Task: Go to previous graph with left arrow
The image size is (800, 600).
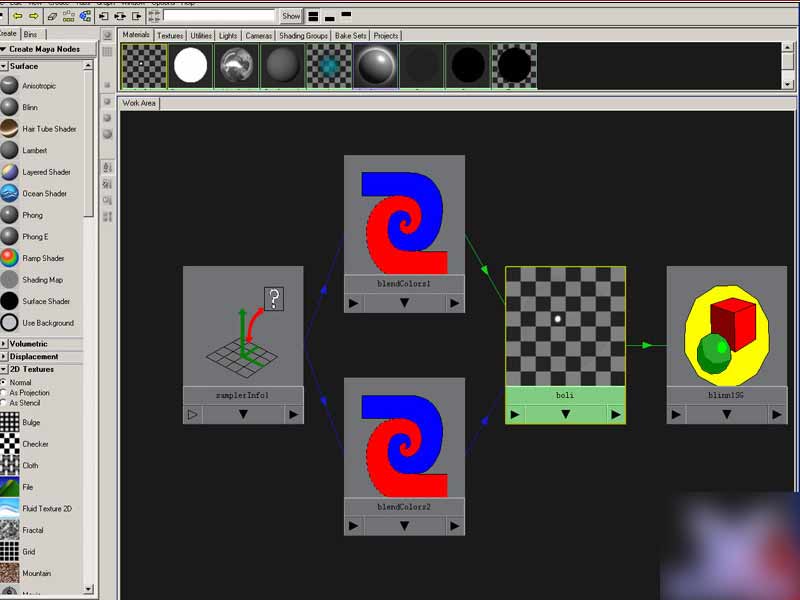Action: click(x=18, y=16)
